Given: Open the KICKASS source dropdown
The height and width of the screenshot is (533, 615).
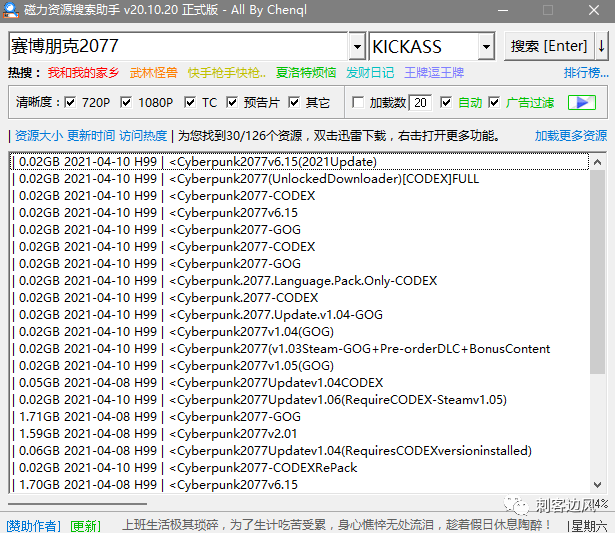Looking at the screenshot, I should pyautogui.click(x=486, y=46).
